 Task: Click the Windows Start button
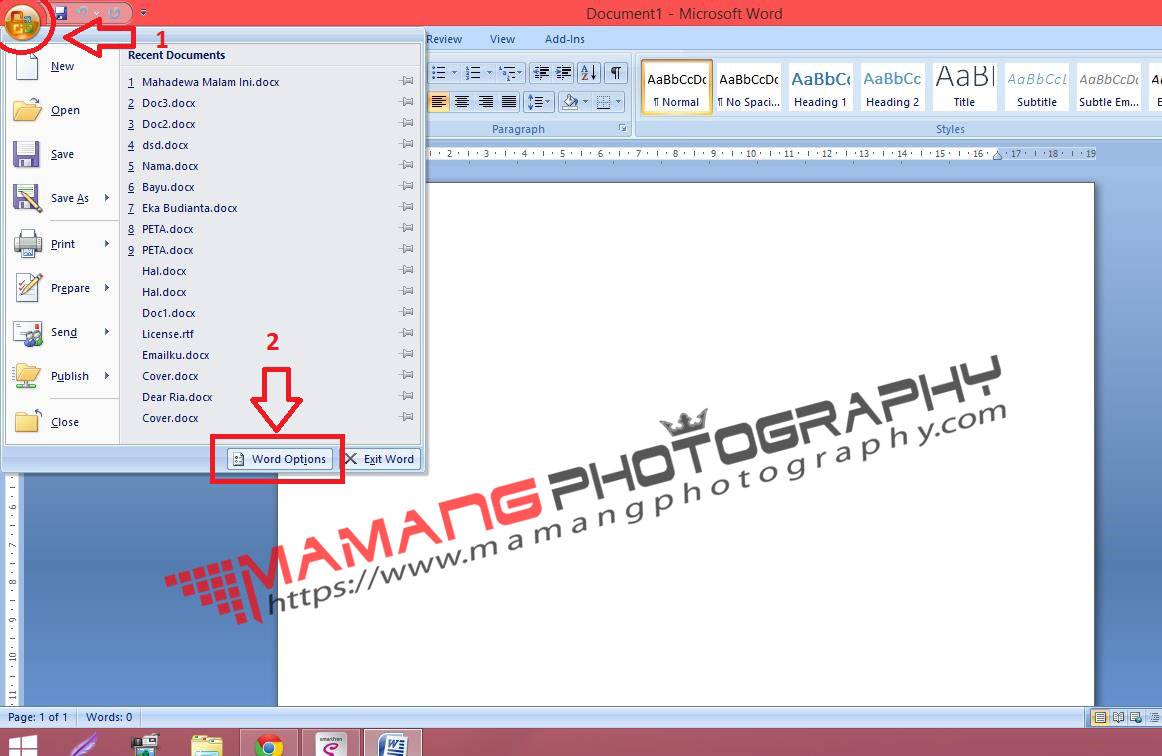click(x=22, y=743)
